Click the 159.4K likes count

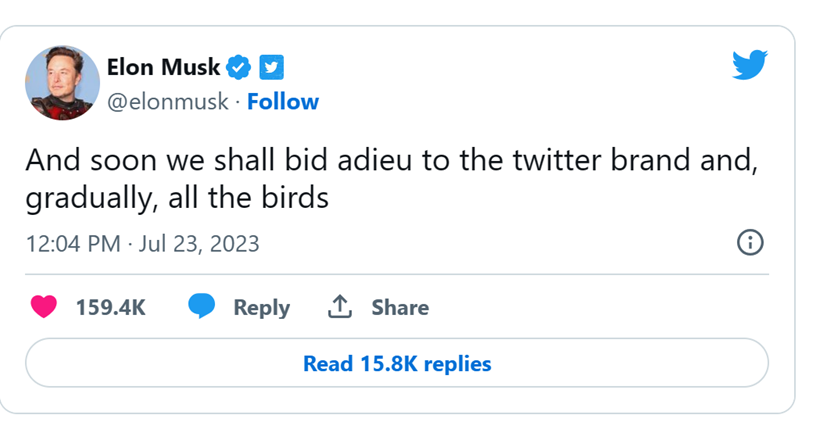pos(110,308)
